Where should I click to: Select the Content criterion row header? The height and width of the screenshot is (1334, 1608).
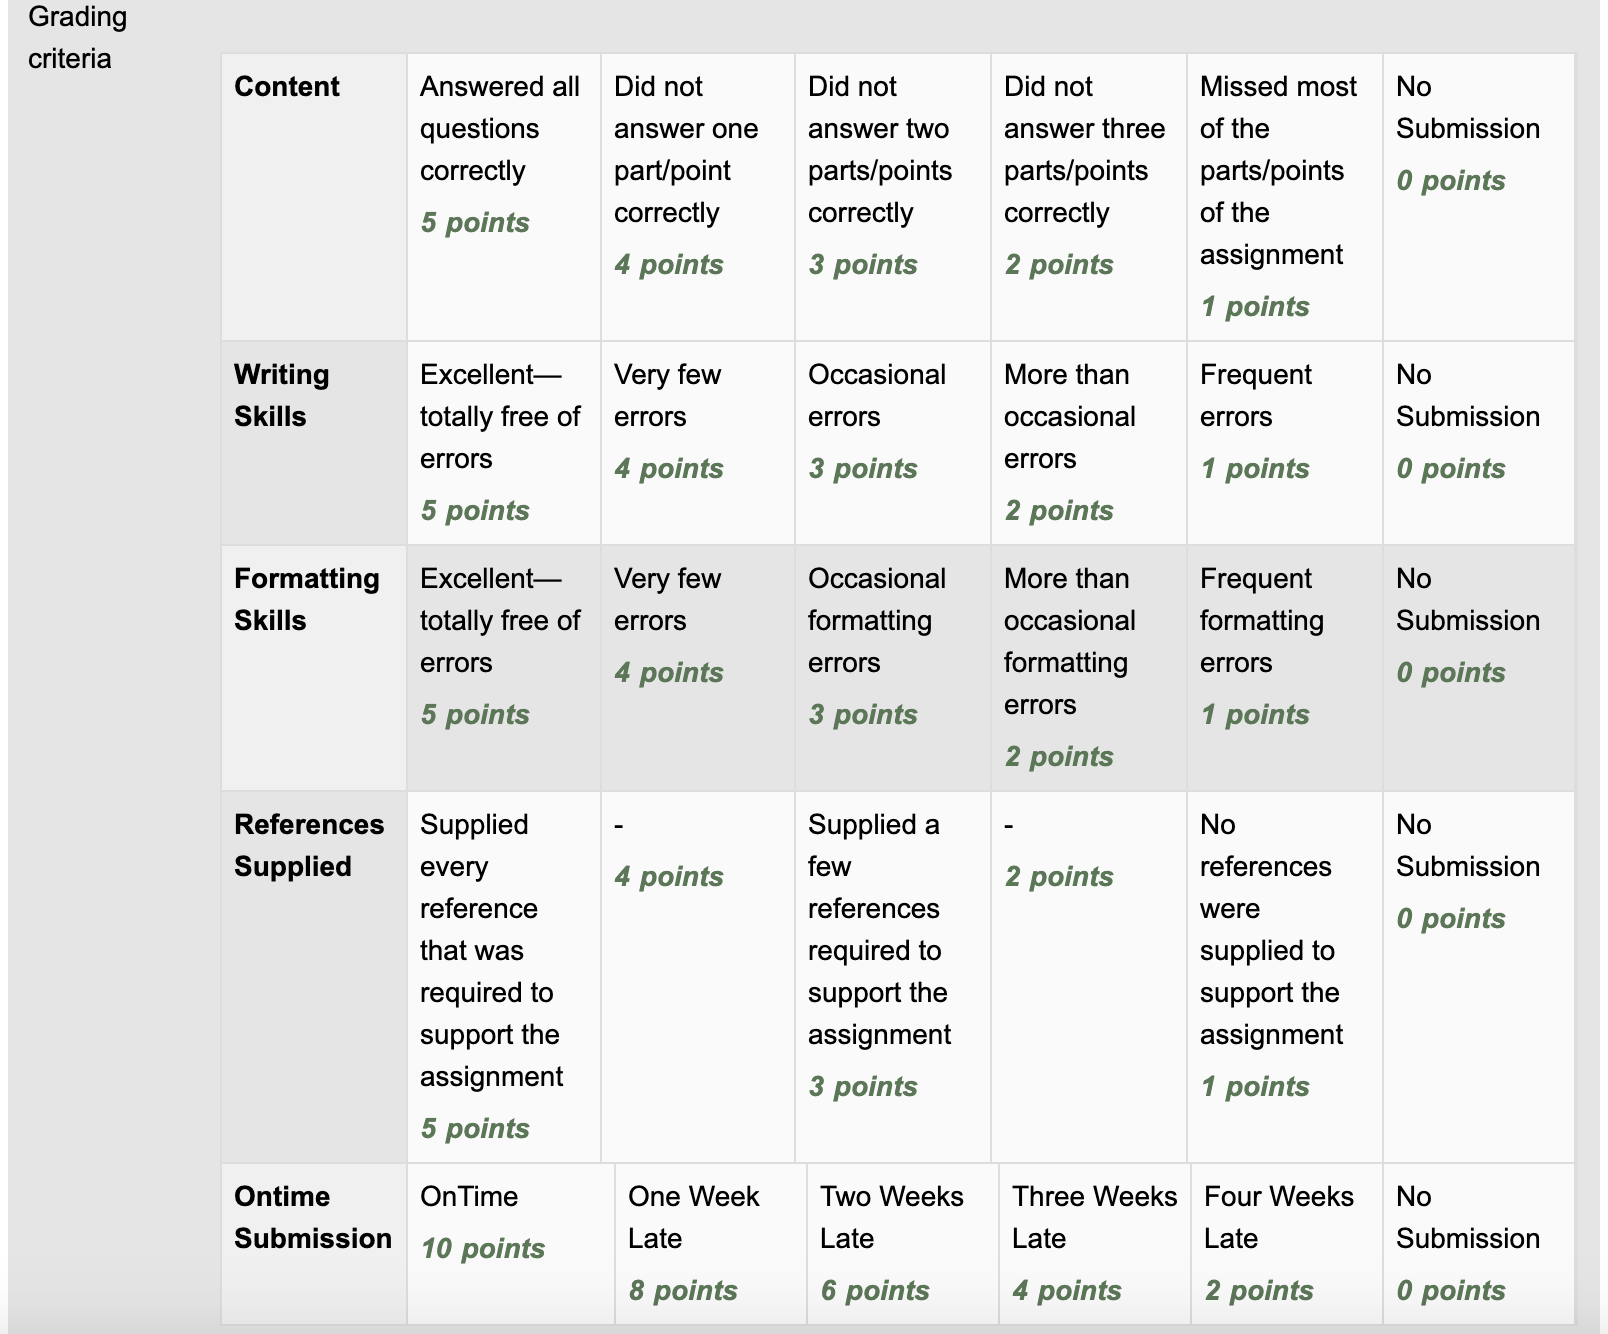point(314,197)
